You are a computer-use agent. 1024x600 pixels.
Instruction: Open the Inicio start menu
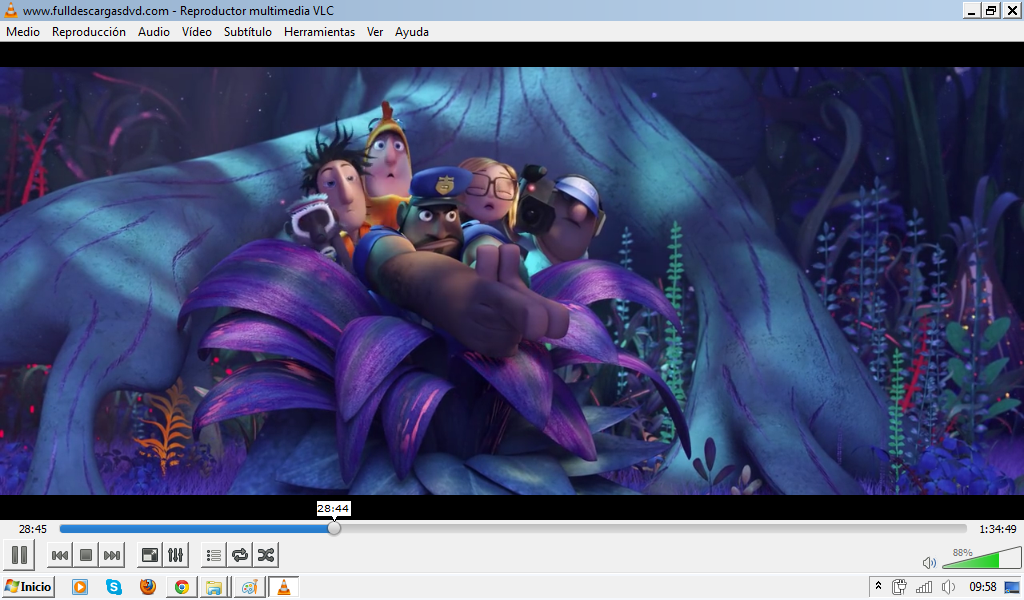click(28, 587)
